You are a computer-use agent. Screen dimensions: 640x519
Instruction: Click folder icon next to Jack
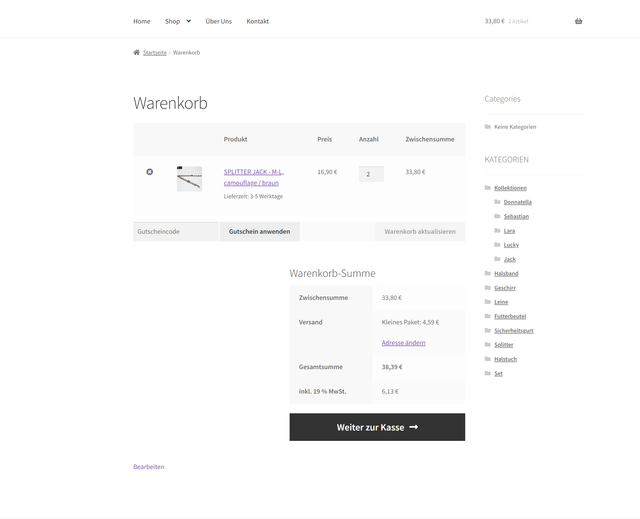[x=497, y=259]
